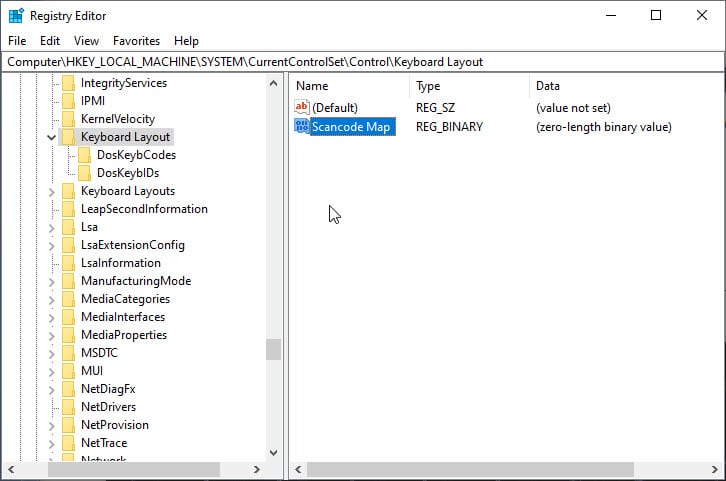Click the NetDiagFx folder icon
The height and width of the screenshot is (481, 726).
coord(69,389)
